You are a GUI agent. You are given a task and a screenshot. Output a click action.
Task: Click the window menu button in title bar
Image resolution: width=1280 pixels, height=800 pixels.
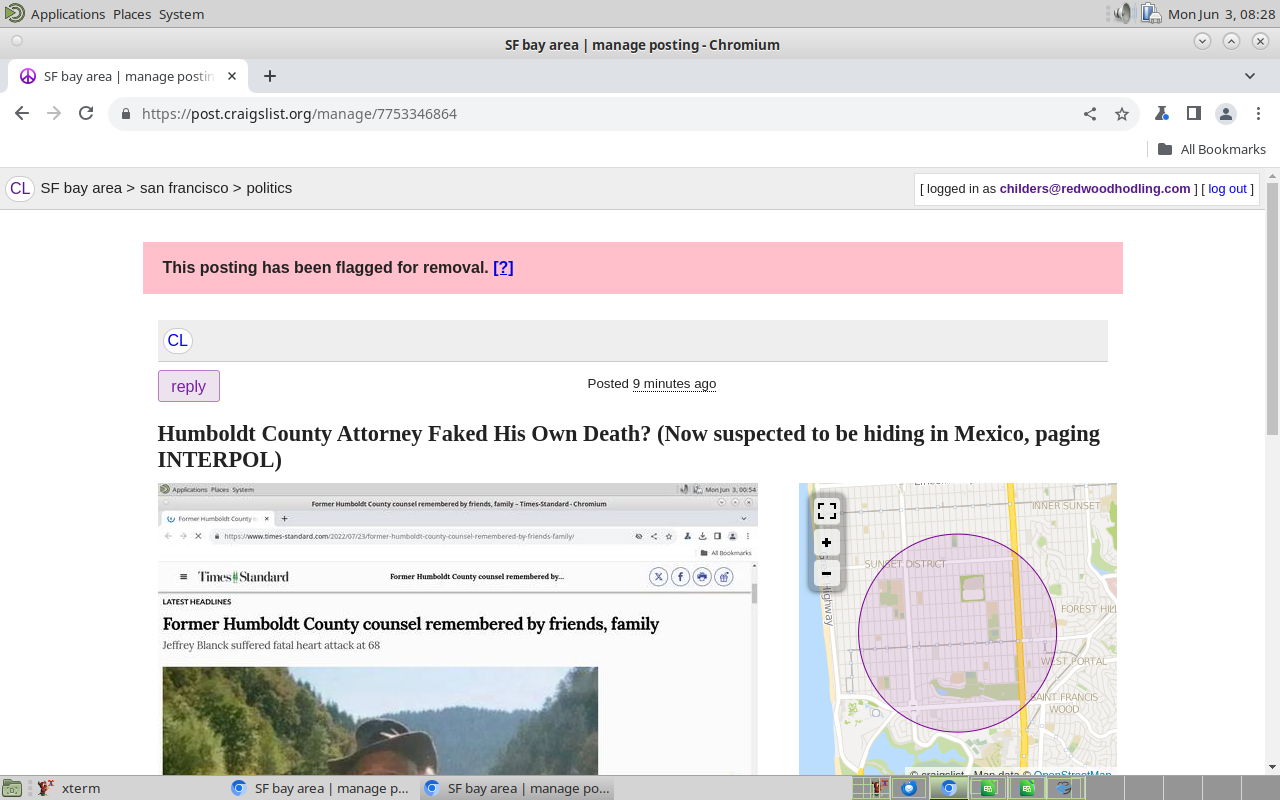coord(17,41)
